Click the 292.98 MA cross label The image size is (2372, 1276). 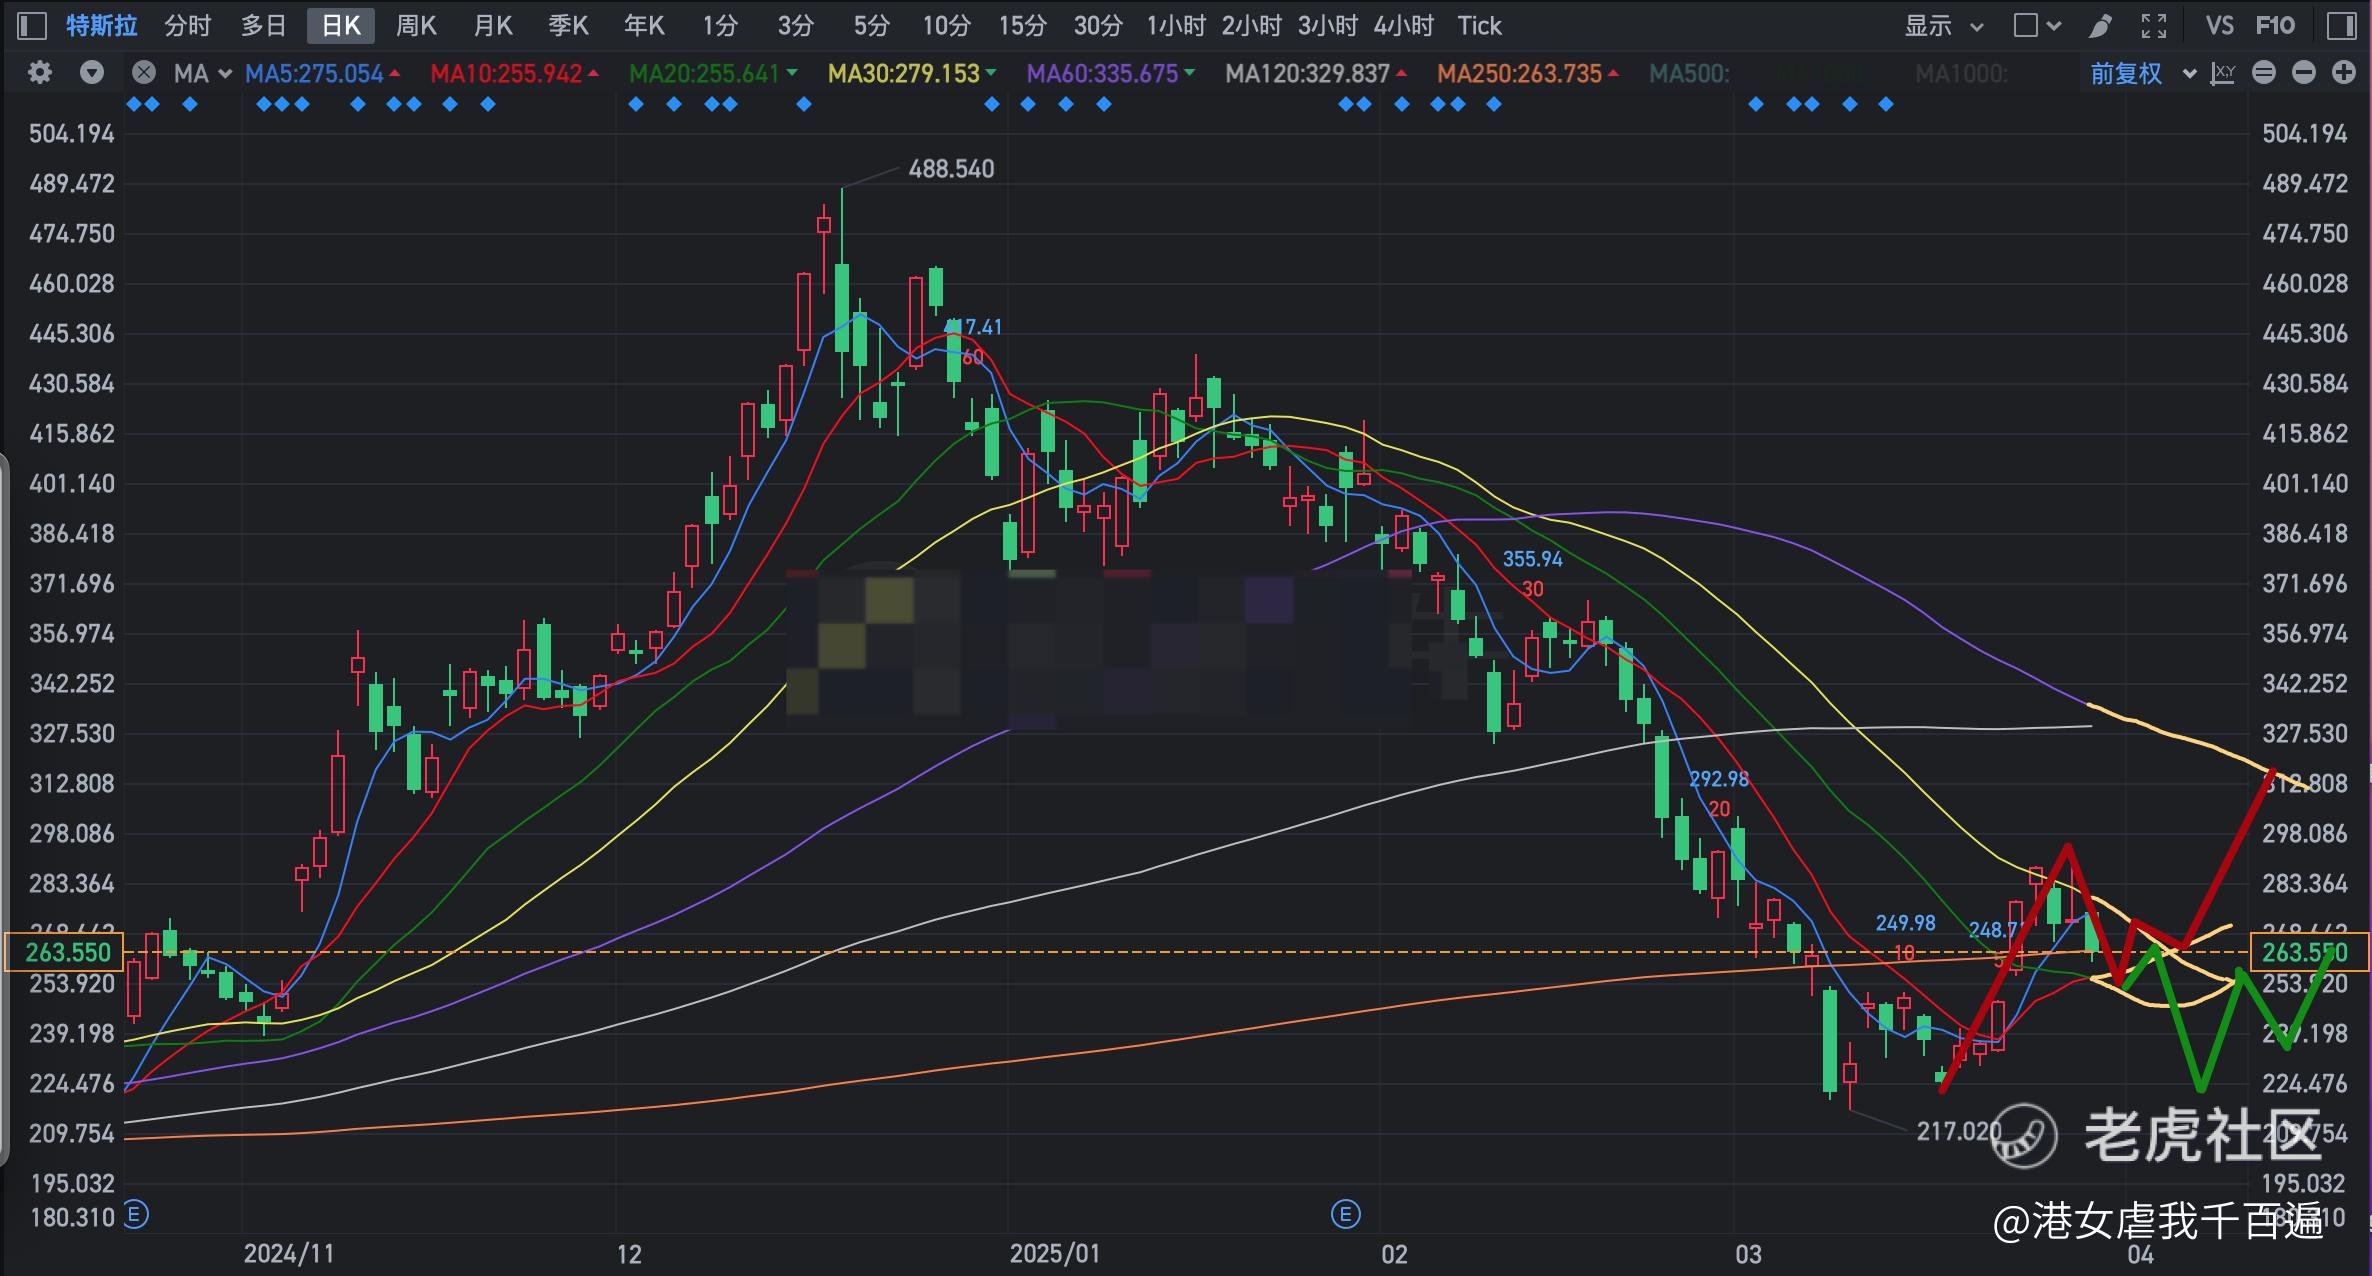pos(1719,779)
